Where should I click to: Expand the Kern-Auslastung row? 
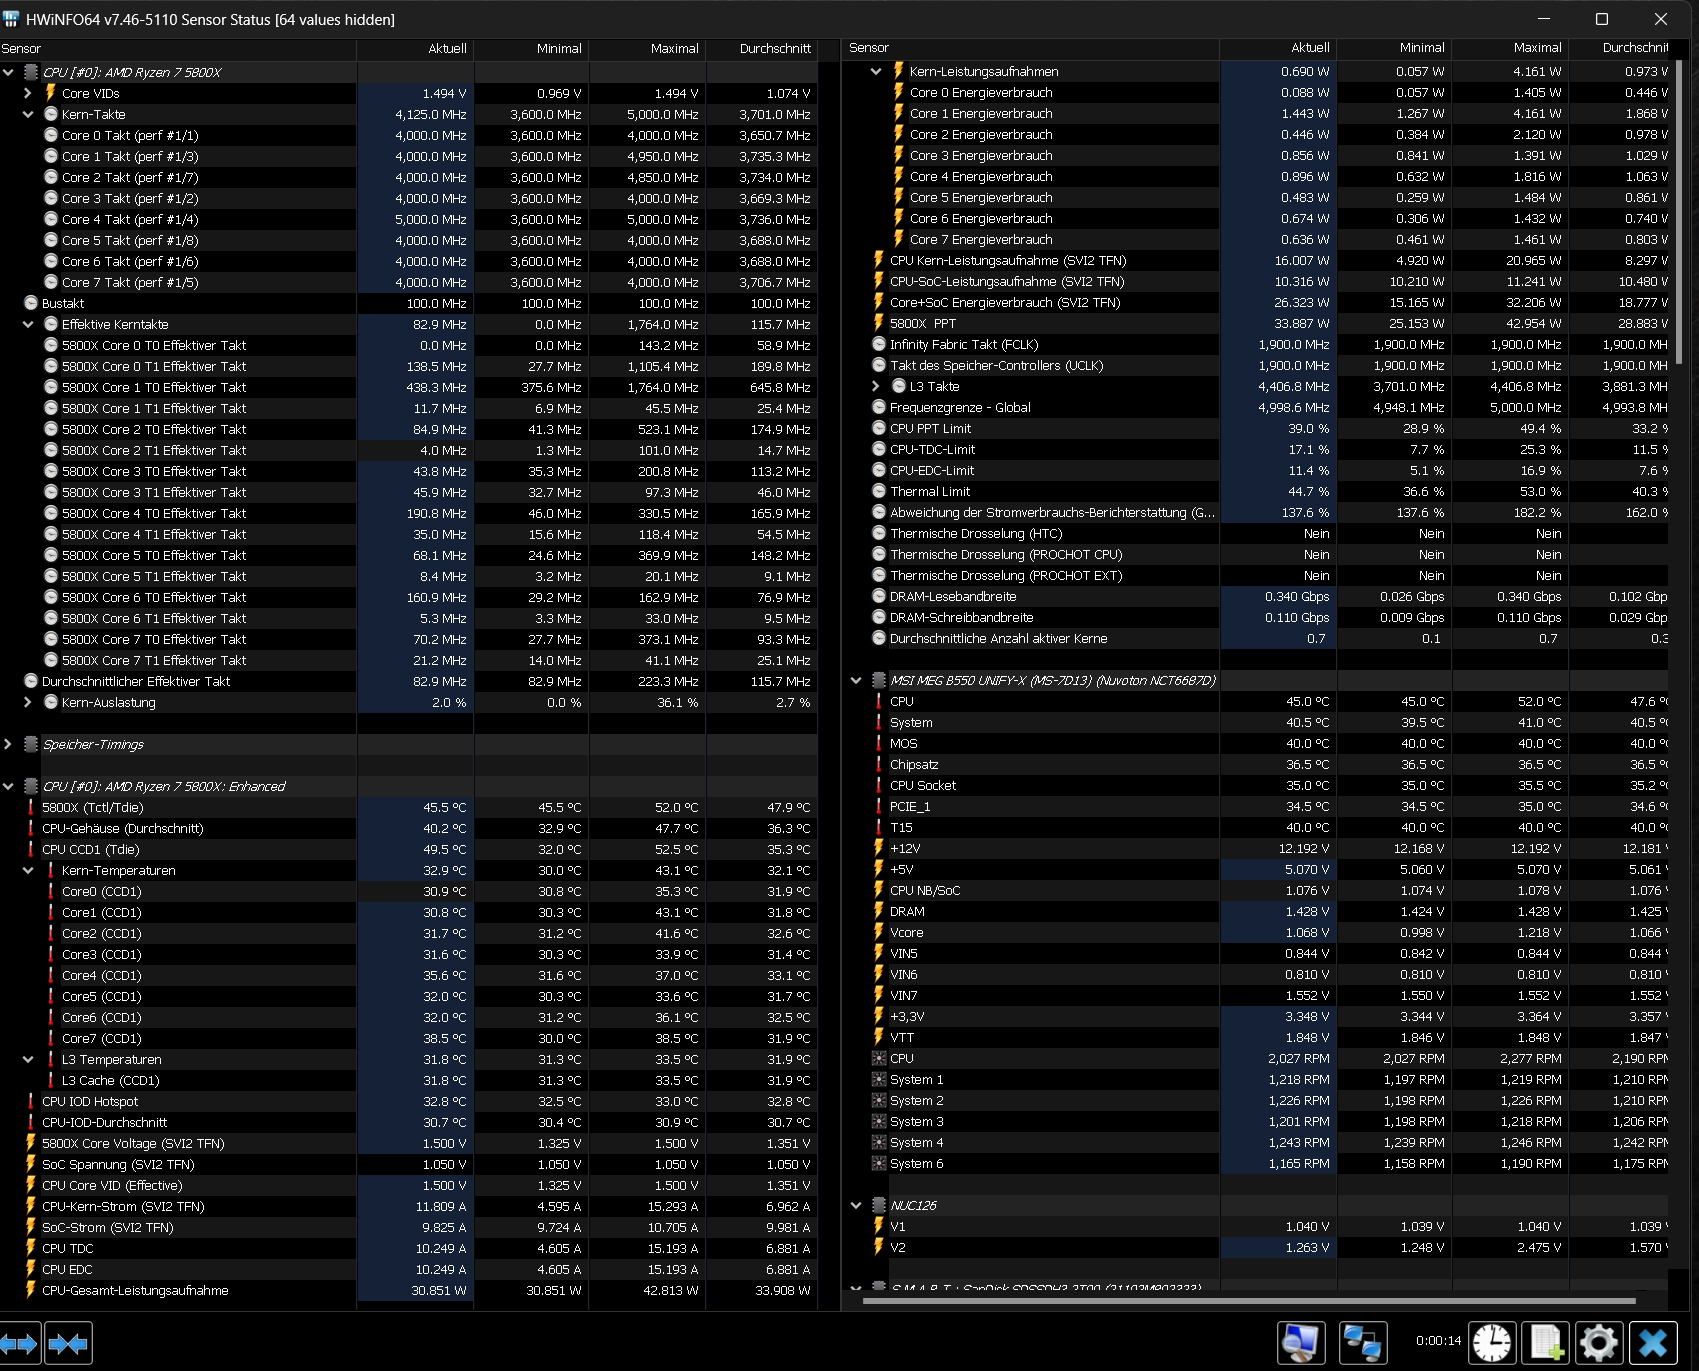28,702
